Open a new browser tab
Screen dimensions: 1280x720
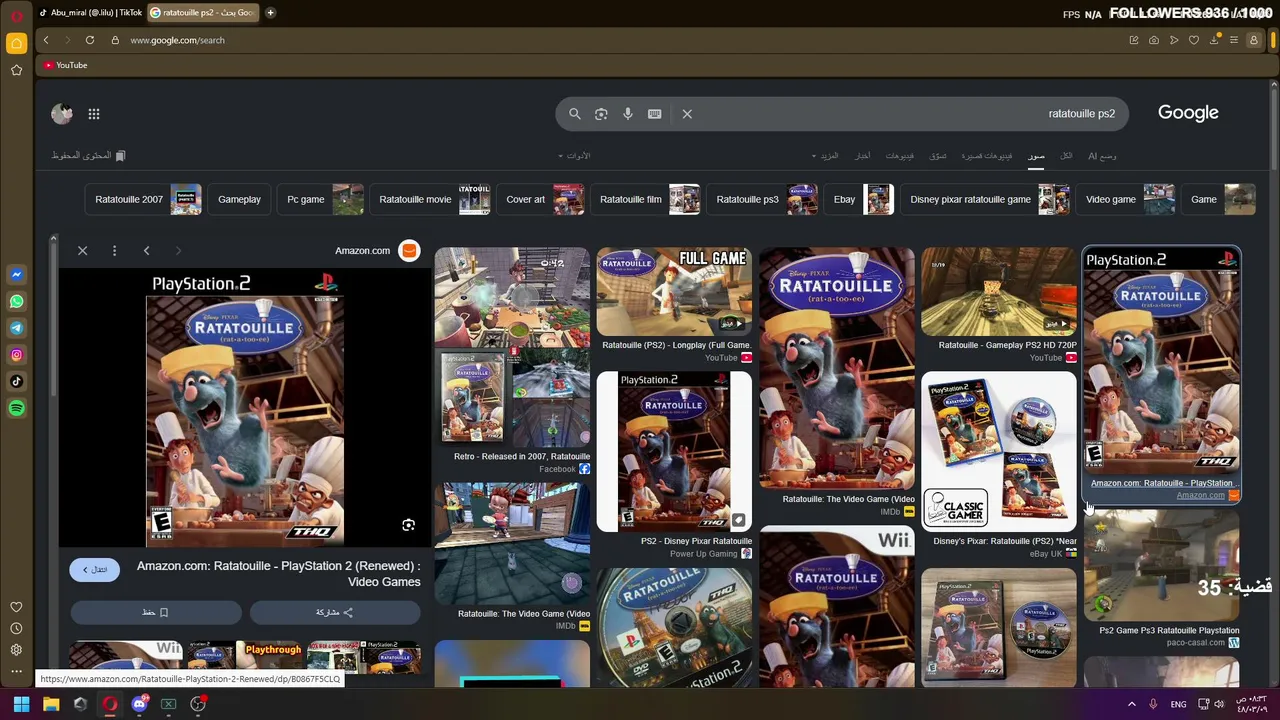[270, 13]
